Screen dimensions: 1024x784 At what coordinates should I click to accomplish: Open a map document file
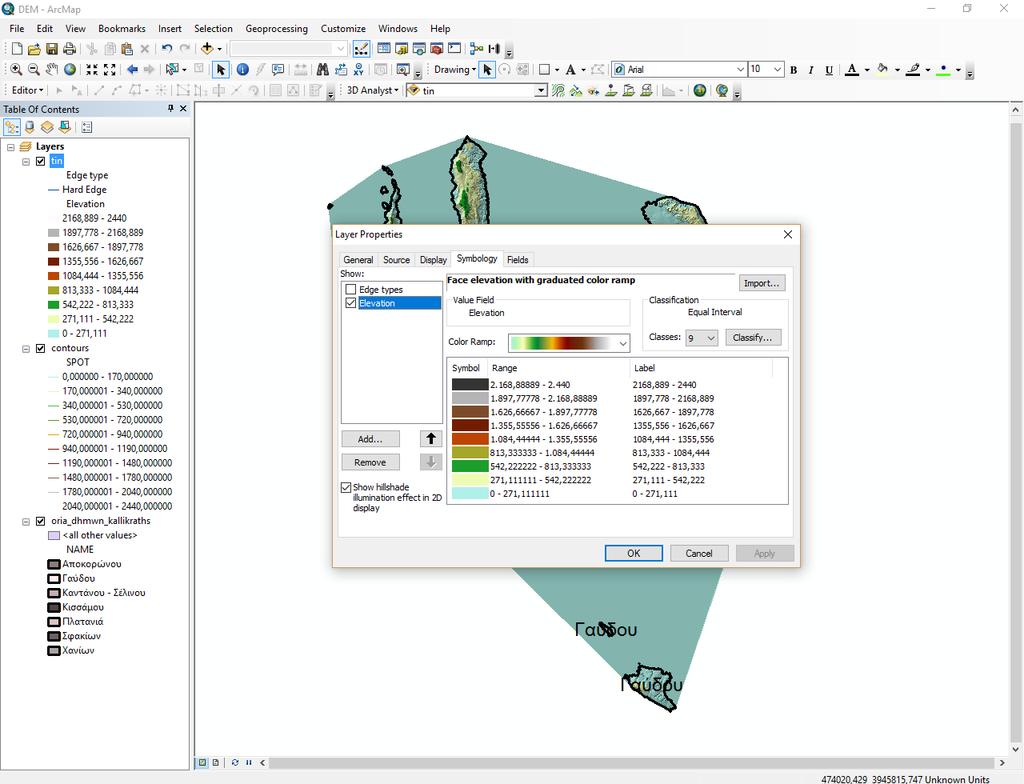pyautogui.click(x=34, y=48)
